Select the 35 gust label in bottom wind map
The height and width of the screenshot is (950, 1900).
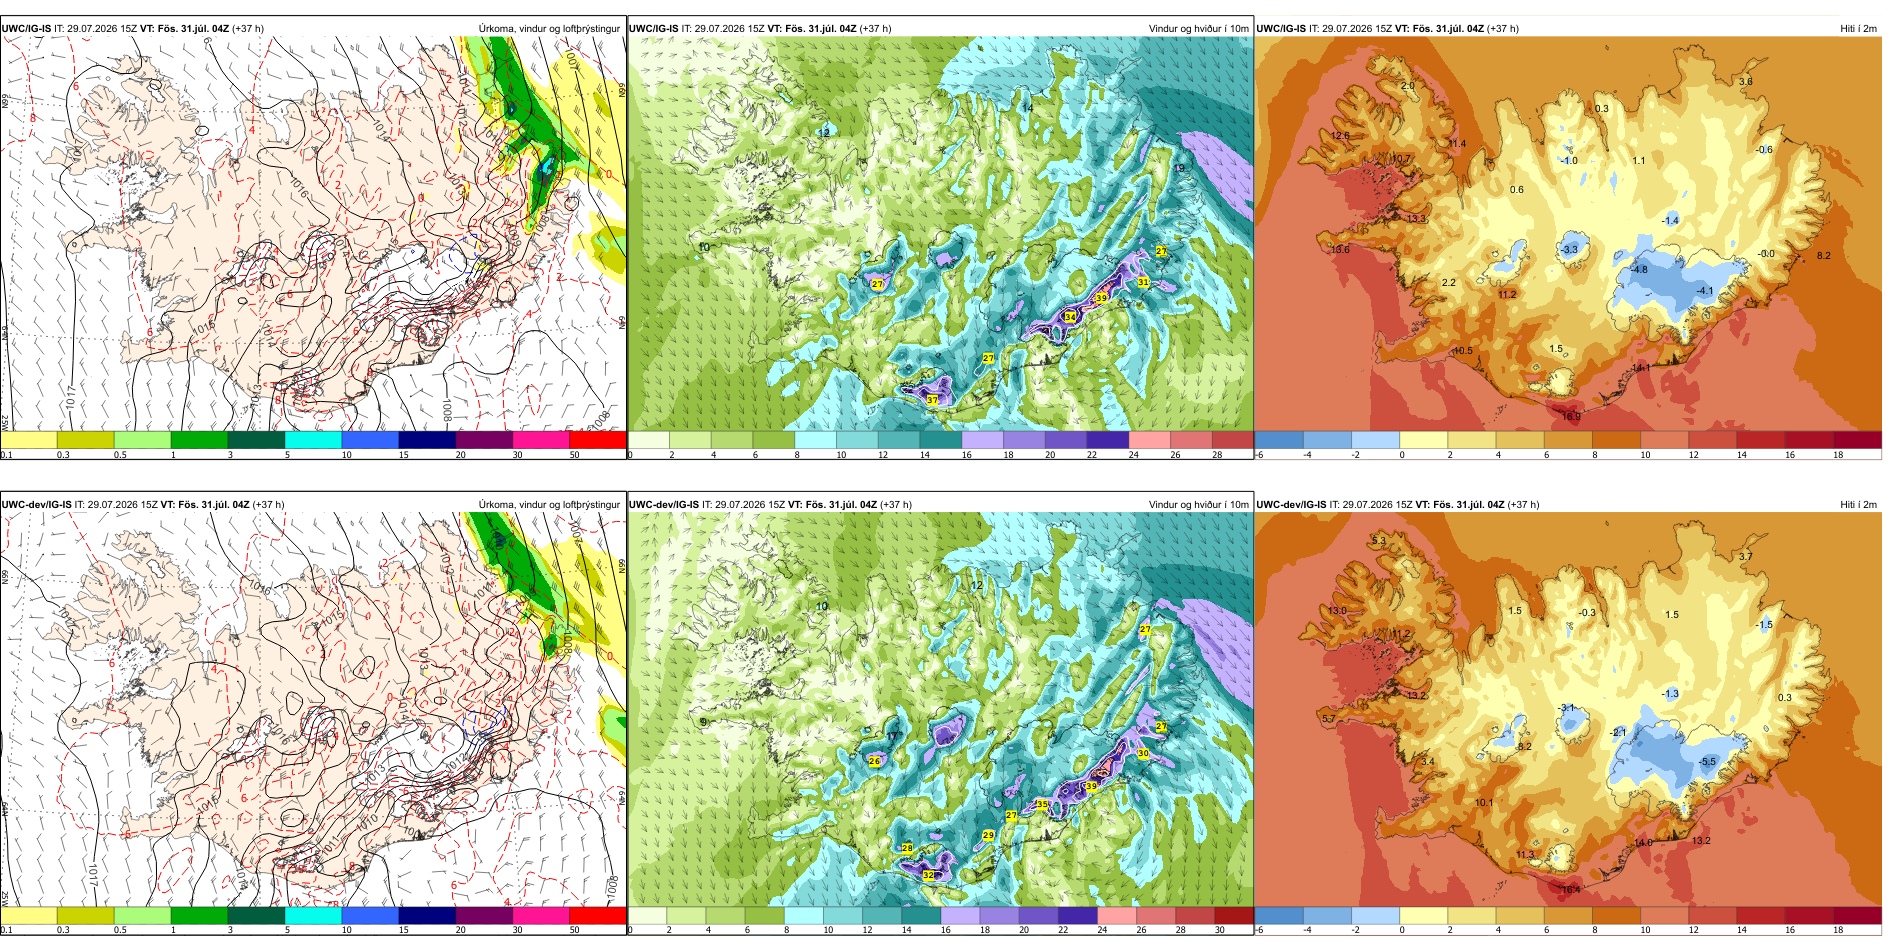(x=1042, y=804)
